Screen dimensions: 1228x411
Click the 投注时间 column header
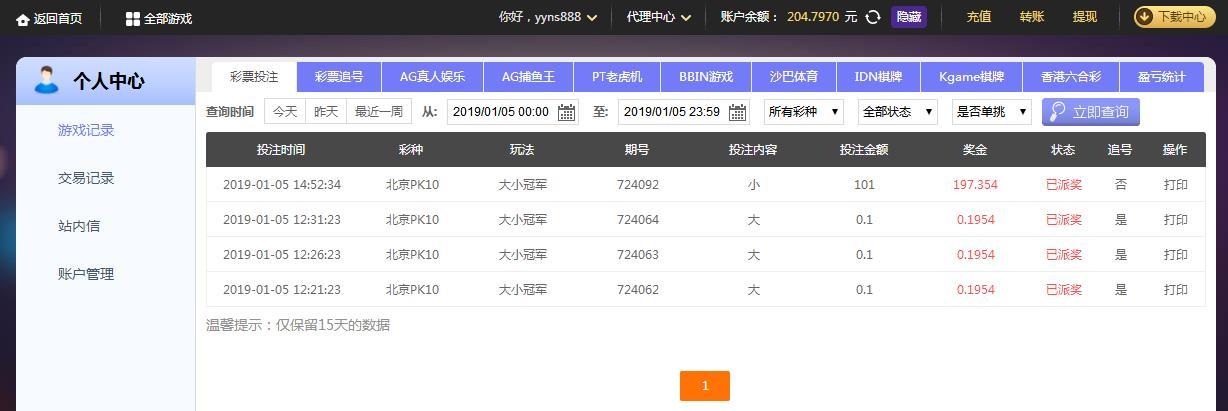pyautogui.click(x=281, y=150)
